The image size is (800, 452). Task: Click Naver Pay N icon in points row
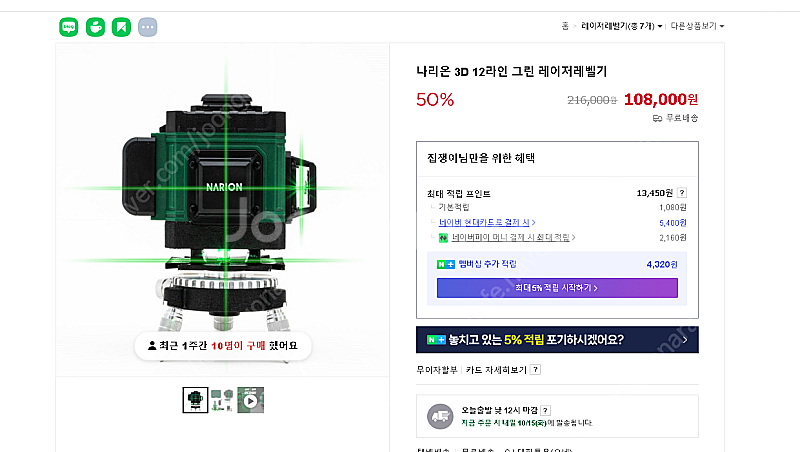(x=443, y=238)
